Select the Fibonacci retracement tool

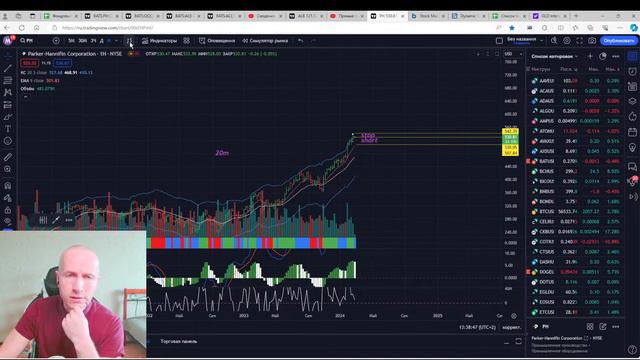[8, 80]
